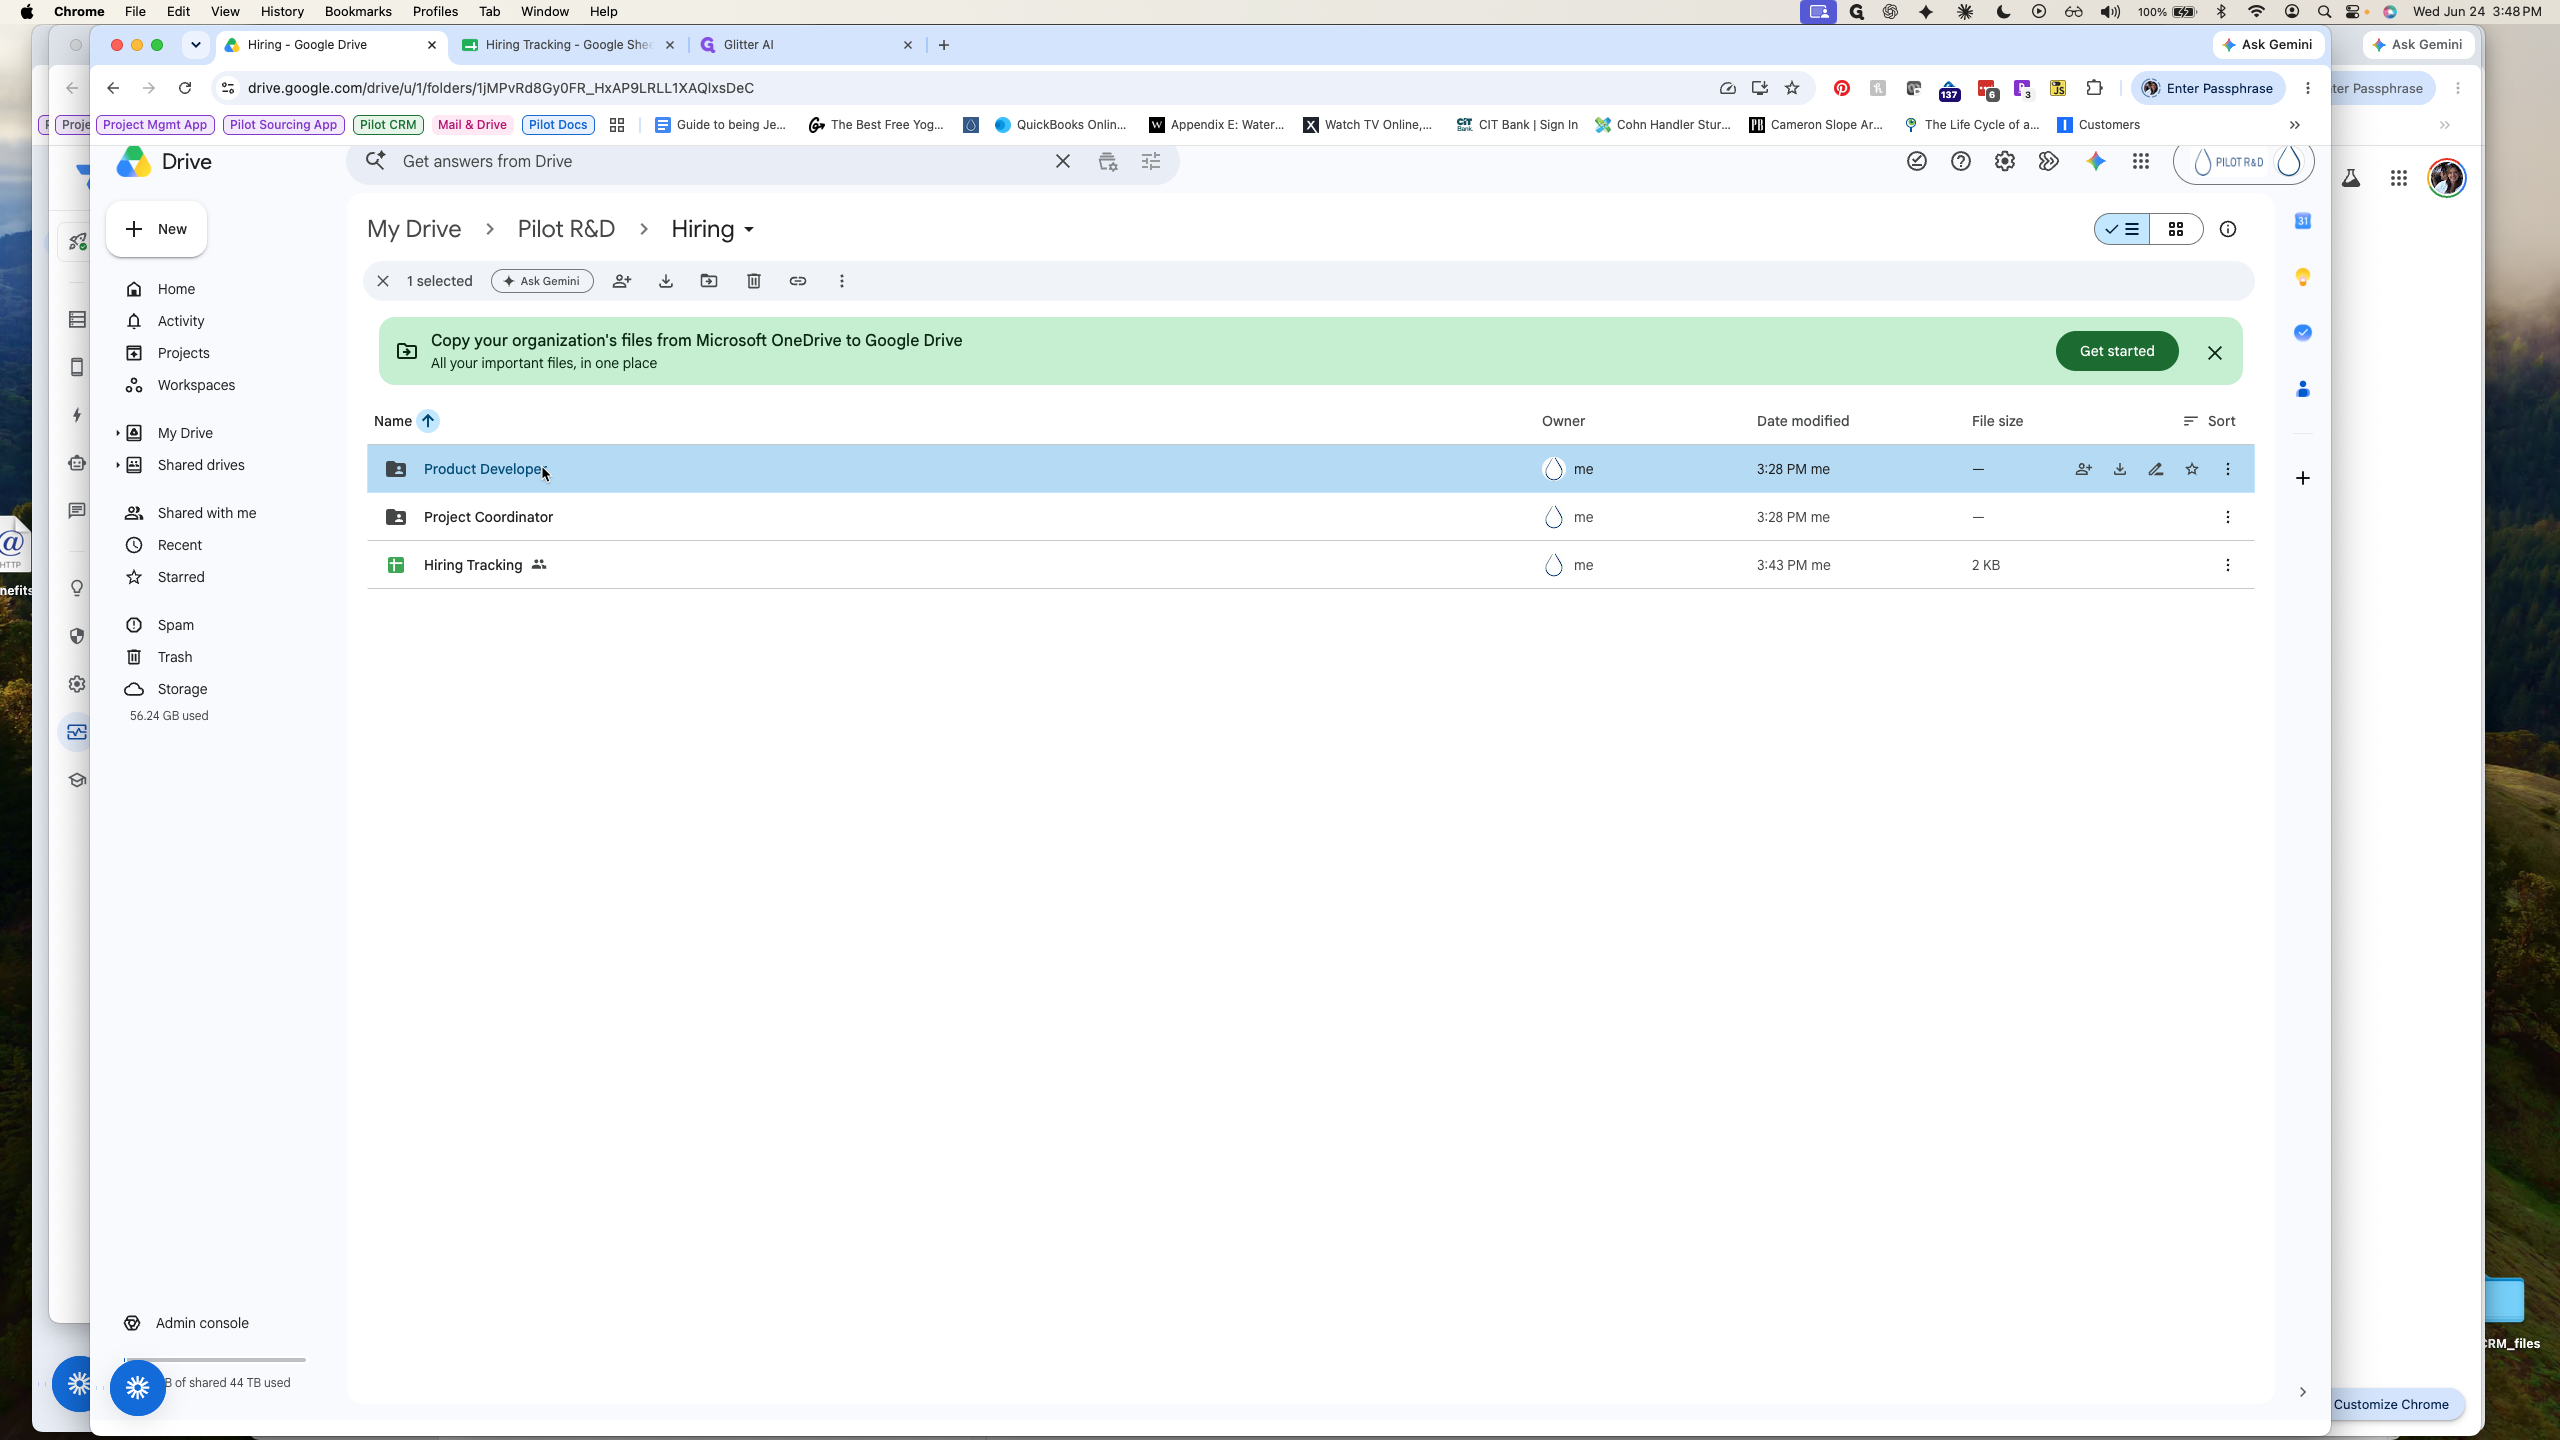This screenshot has width=2560, height=1440.
Task: Hide side panel with bottom chevron
Action: pos(2303,1392)
